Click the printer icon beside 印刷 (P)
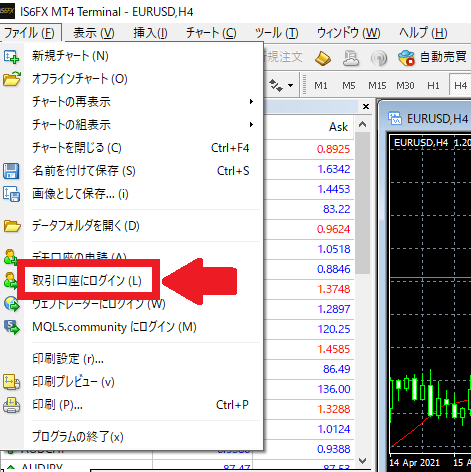The image size is (471, 472). point(11,405)
